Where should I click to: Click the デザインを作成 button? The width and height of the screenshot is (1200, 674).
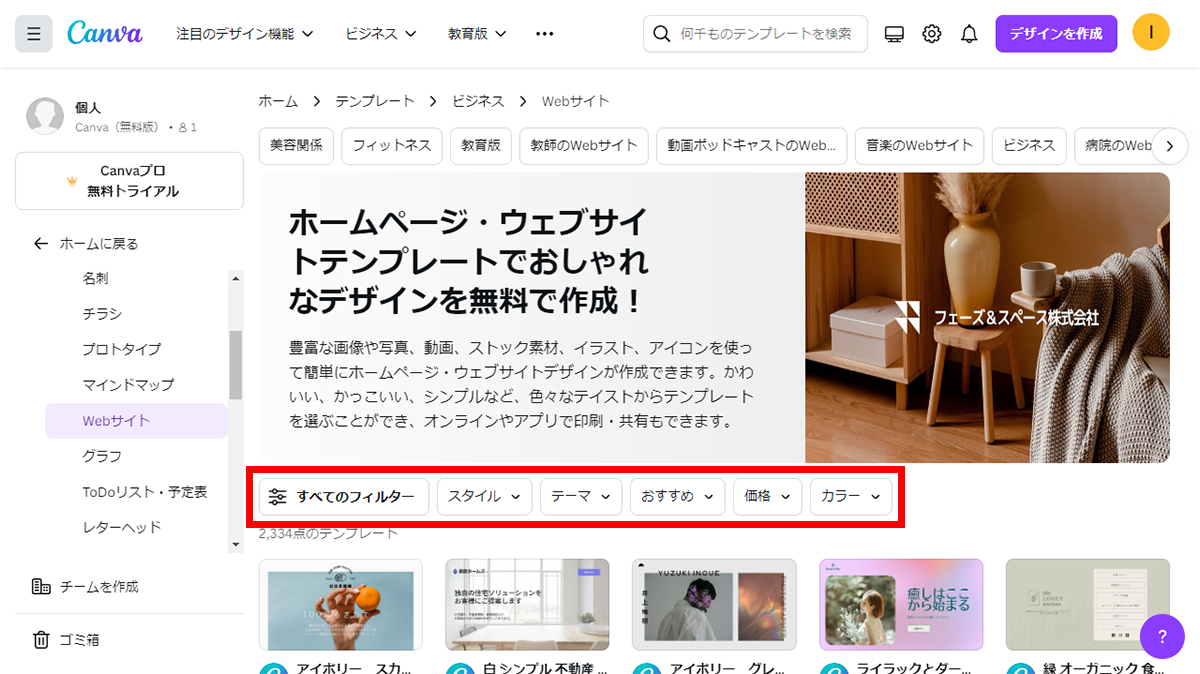[x=1056, y=33]
